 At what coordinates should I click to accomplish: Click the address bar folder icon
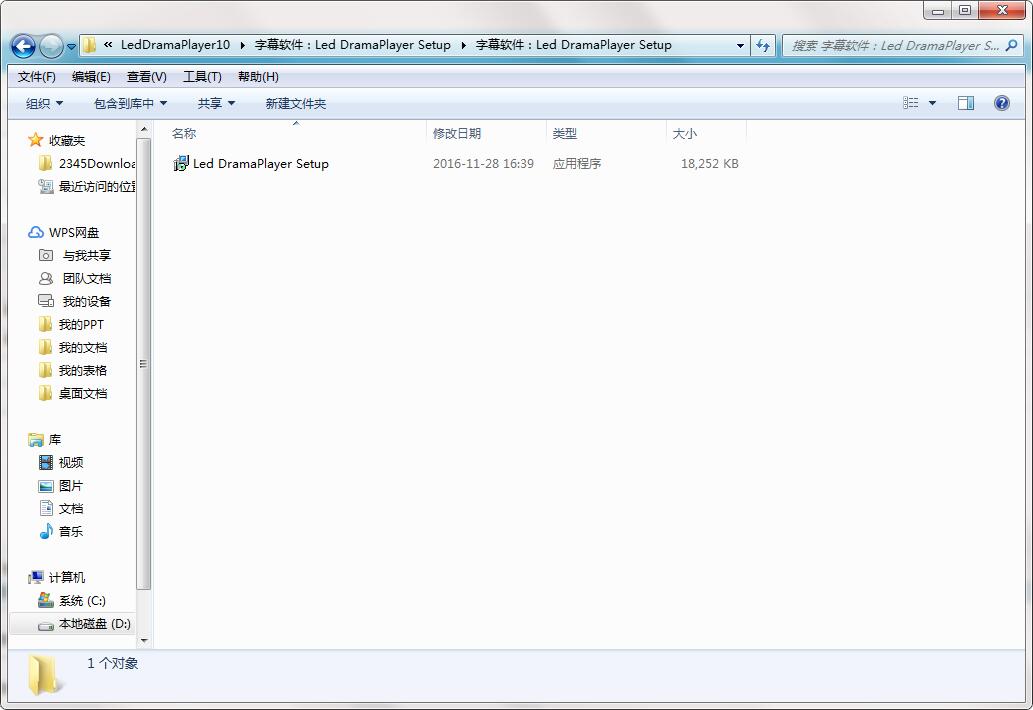coord(90,45)
